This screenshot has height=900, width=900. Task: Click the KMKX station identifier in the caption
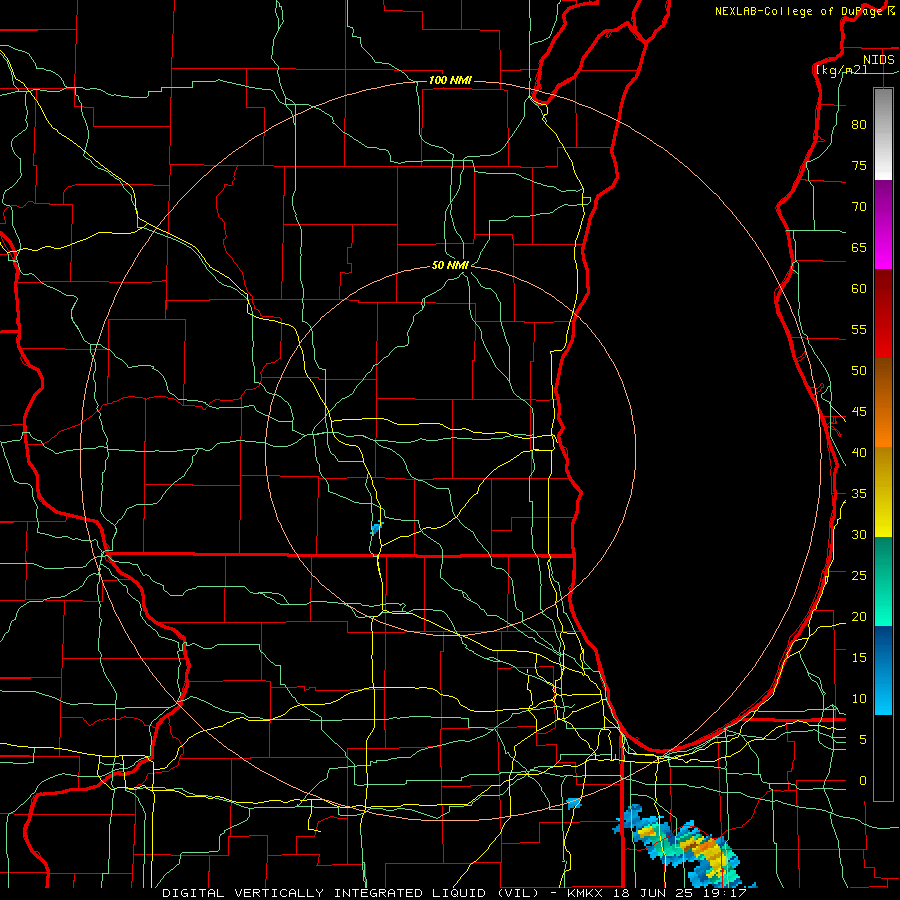click(x=585, y=893)
